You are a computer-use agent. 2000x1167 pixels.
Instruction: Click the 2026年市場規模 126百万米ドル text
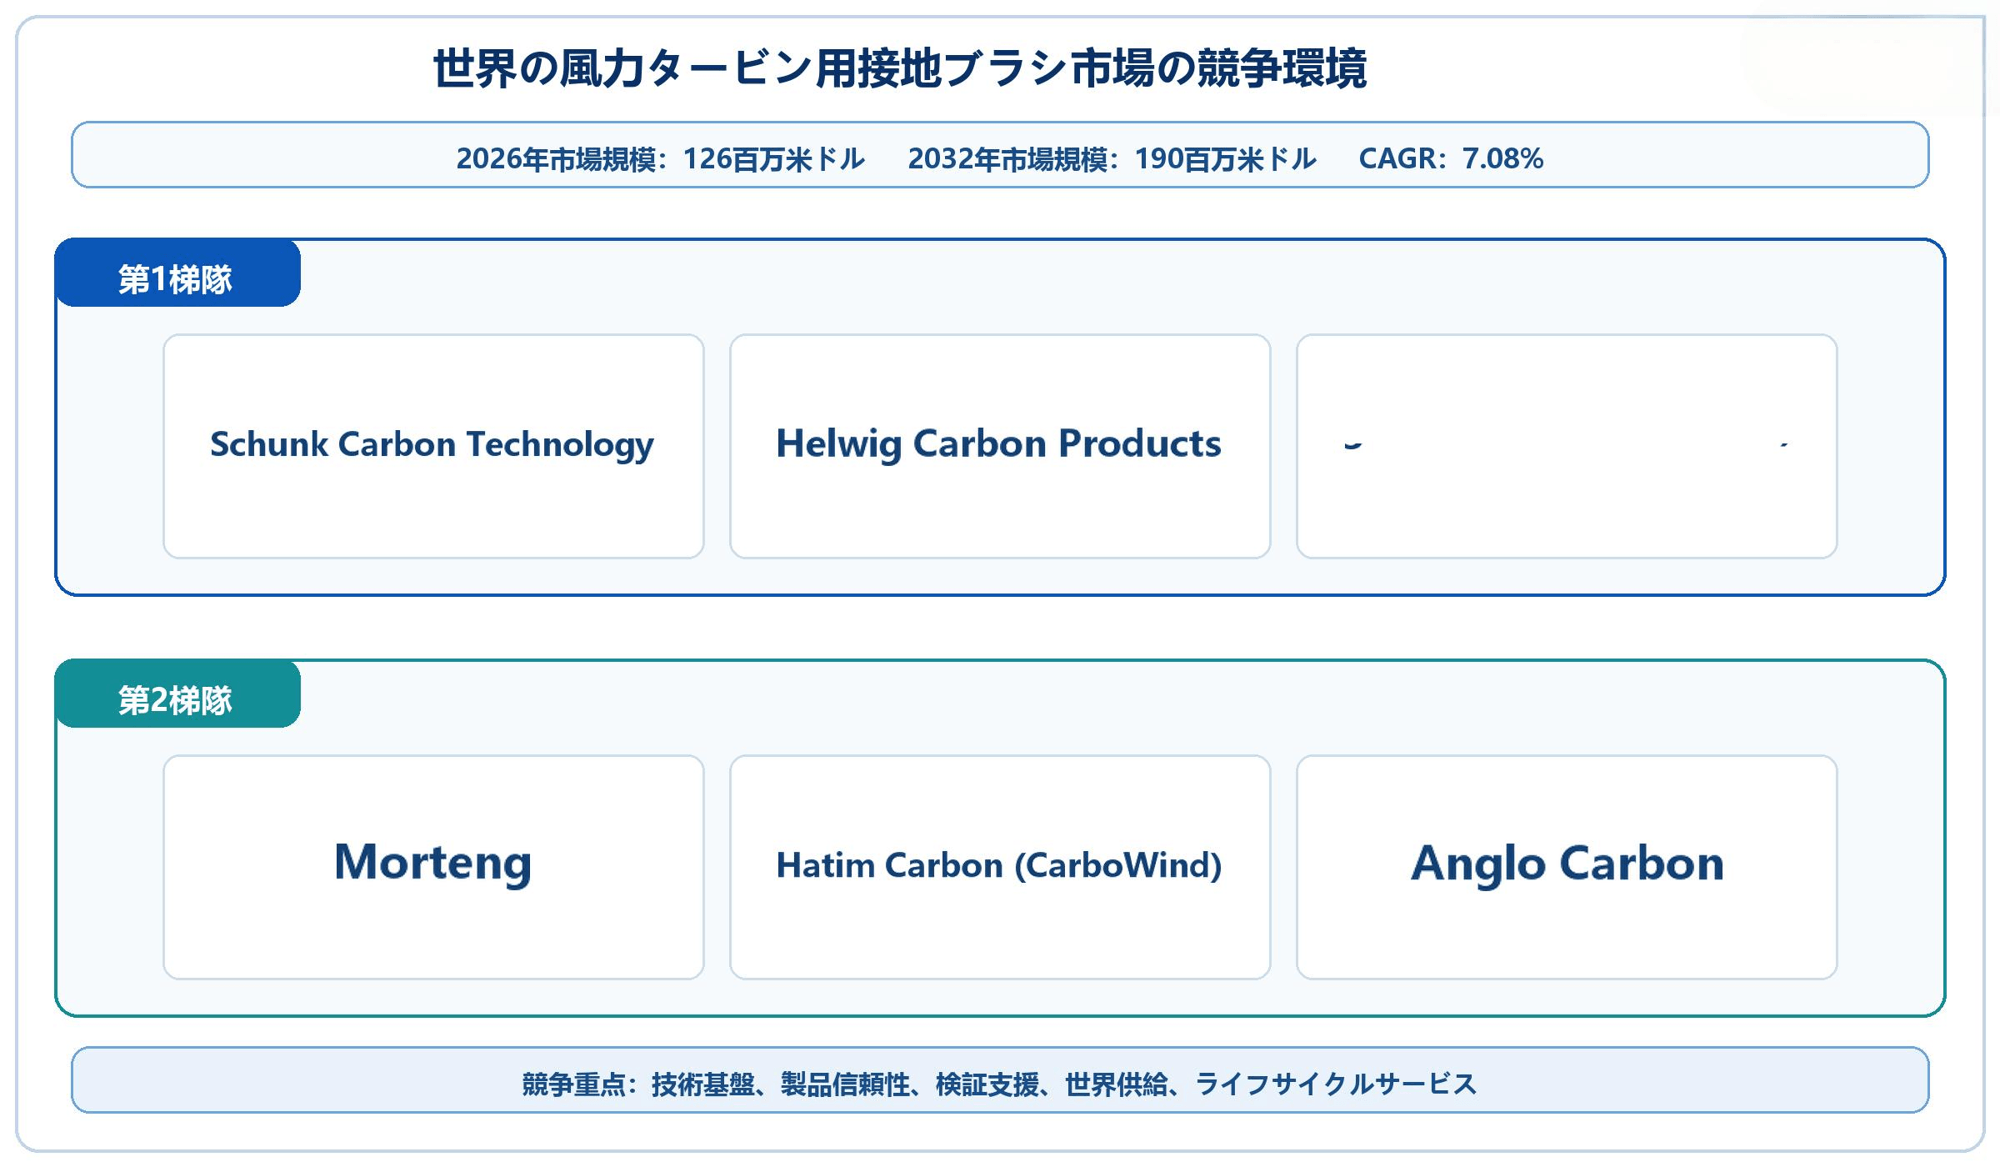(660, 159)
